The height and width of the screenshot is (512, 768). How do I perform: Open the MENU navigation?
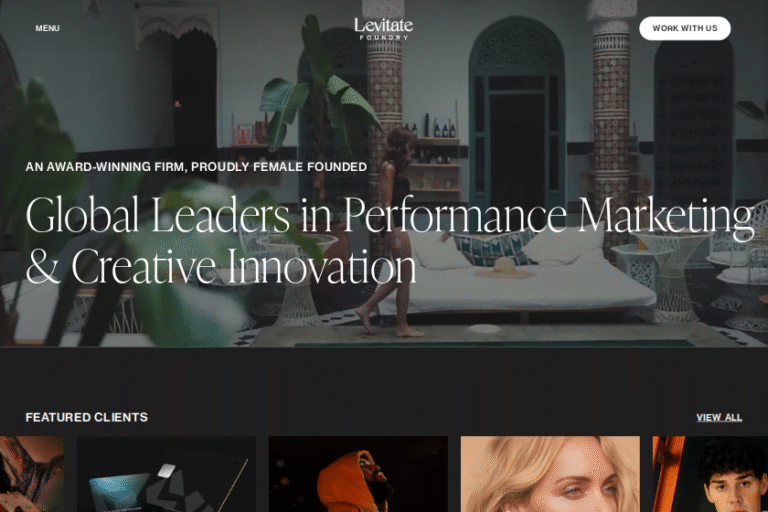click(x=48, y=28)
